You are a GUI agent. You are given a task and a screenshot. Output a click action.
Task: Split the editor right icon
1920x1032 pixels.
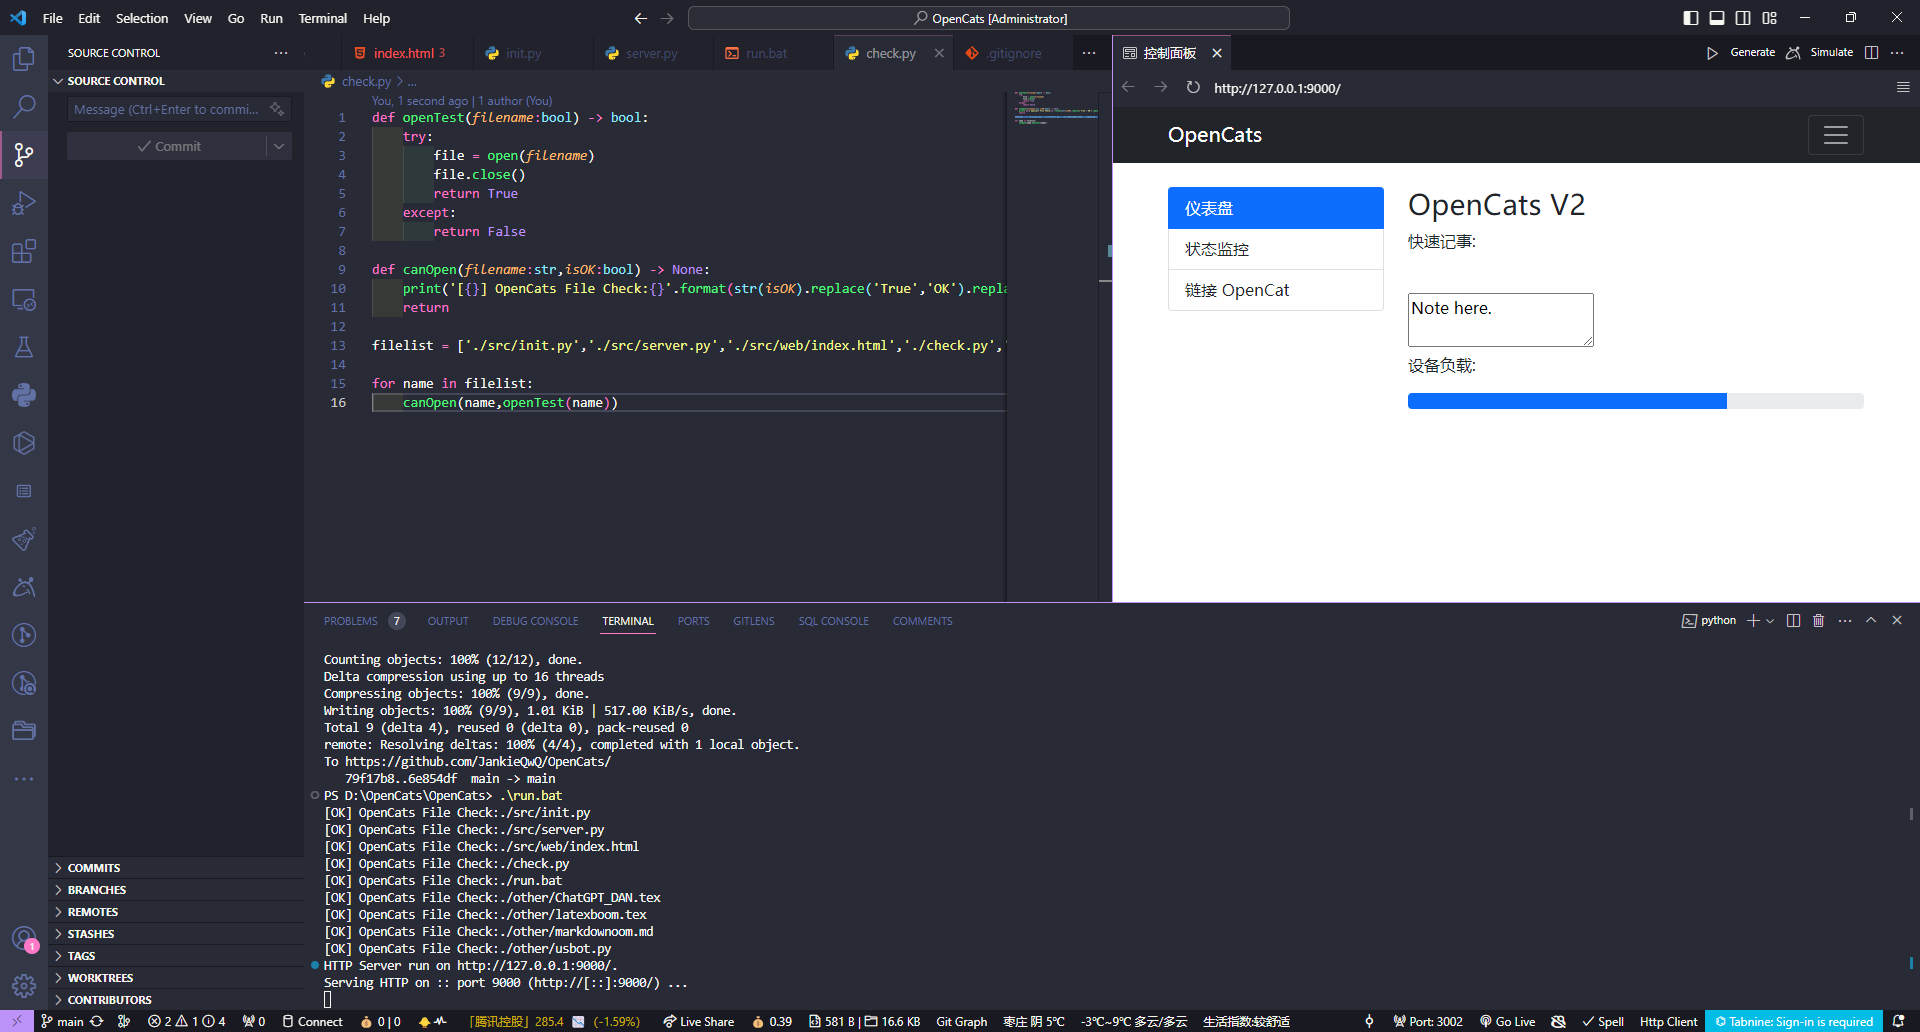point(1871,53)
